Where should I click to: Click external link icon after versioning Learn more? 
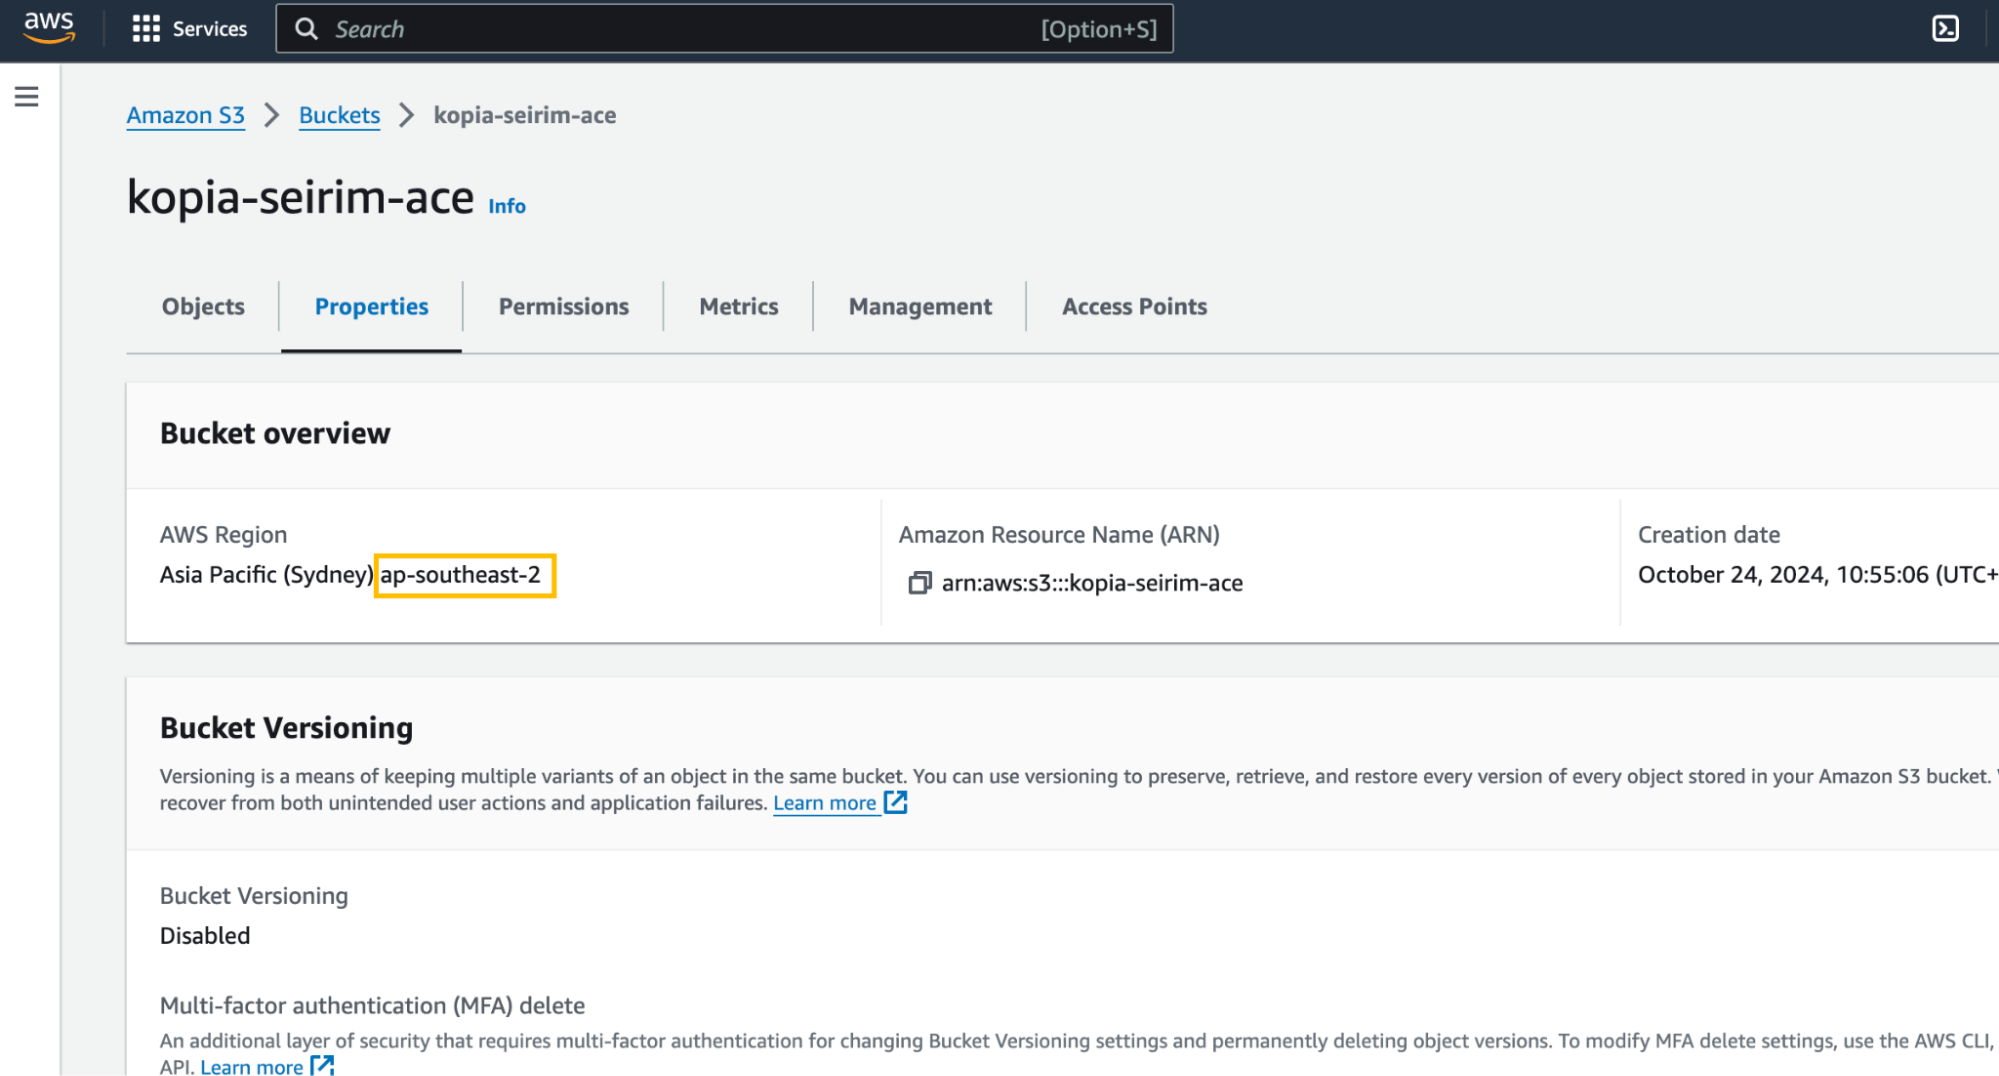coord(896,802)
